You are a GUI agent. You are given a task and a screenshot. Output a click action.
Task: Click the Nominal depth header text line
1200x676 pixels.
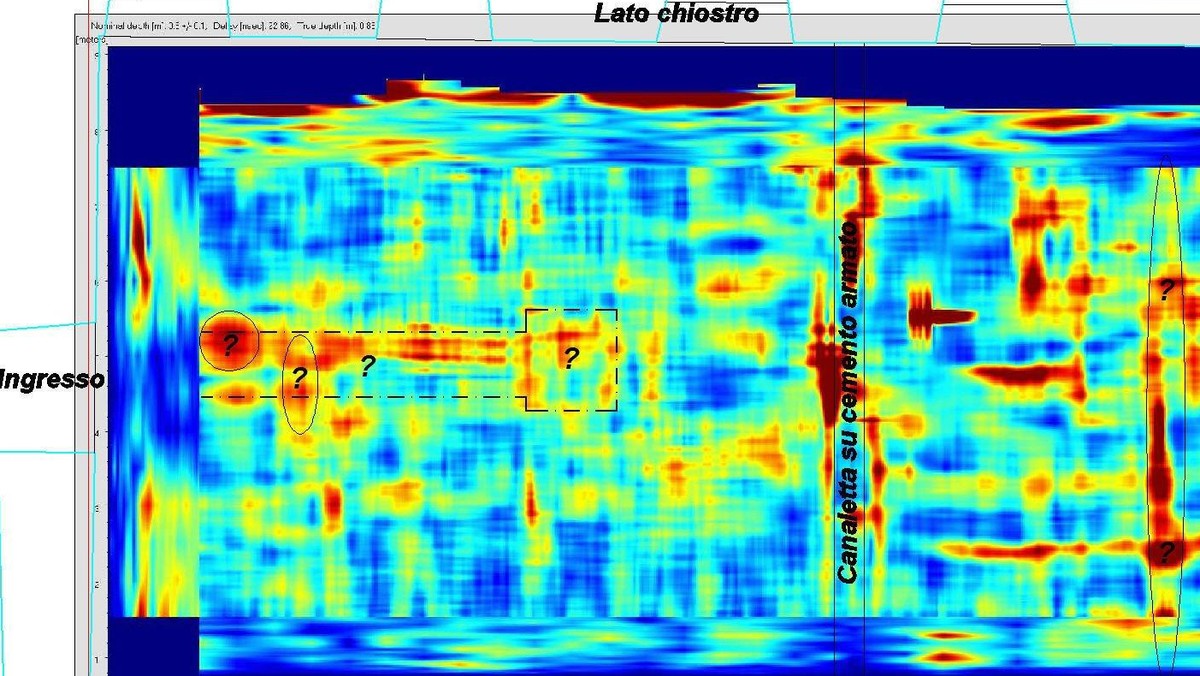(x=235, y=24)
